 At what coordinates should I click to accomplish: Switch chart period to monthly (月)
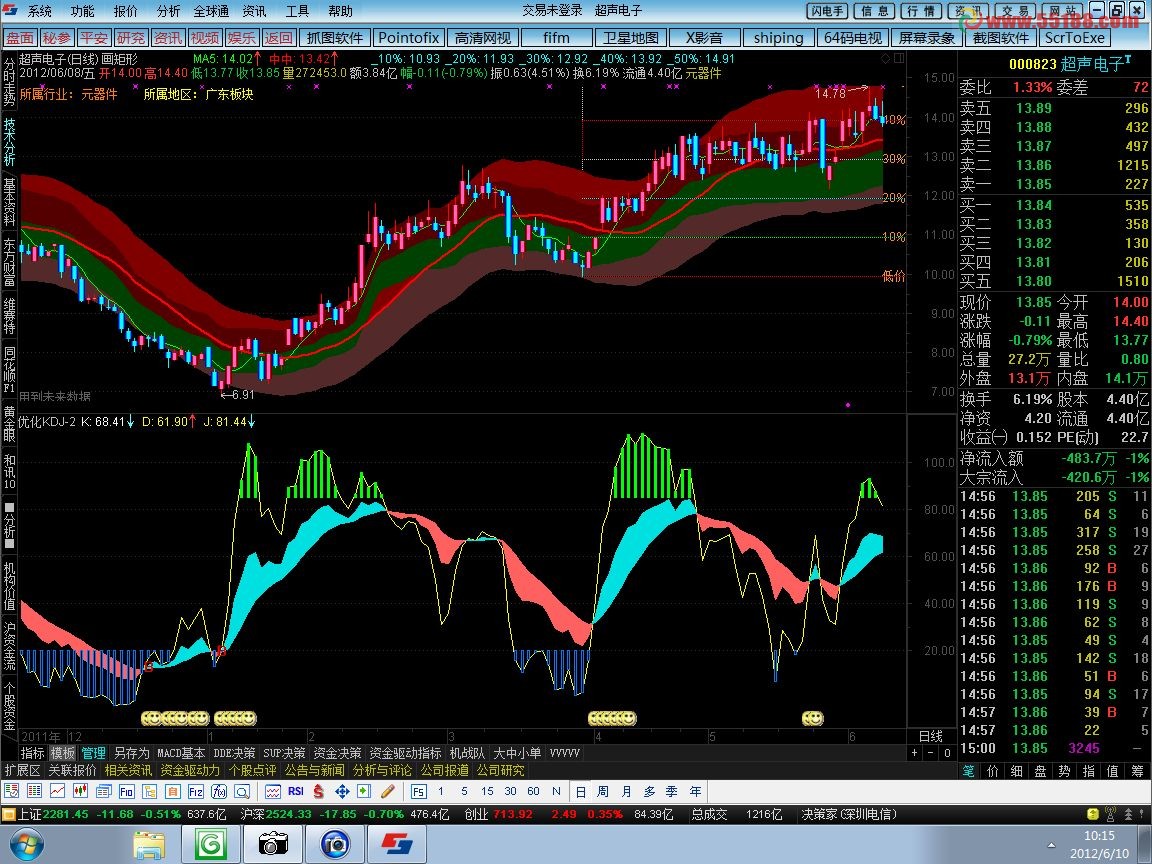626,791
